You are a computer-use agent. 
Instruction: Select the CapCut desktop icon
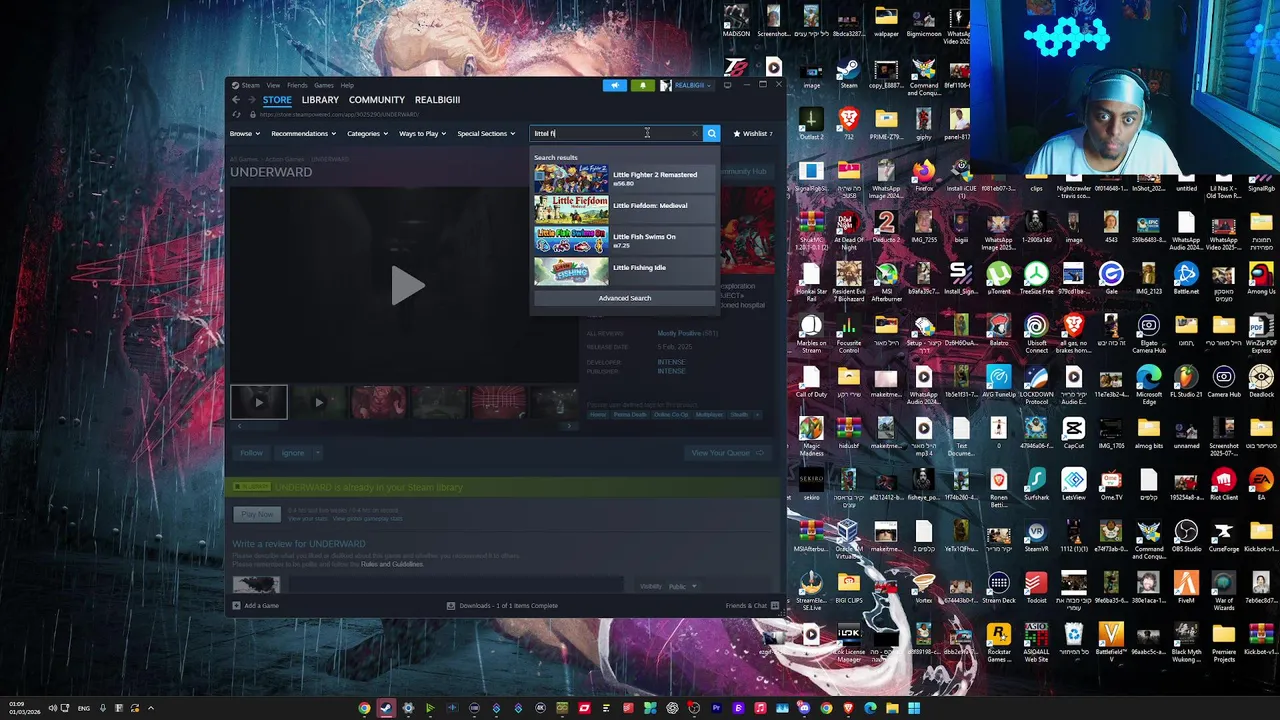tap(1073, 432)
